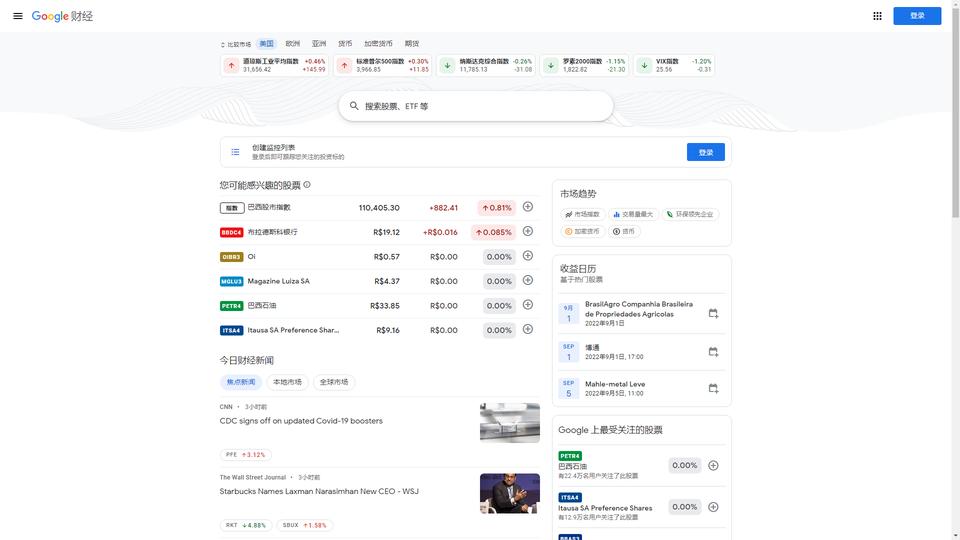This screenshot has width=960, height=540.
Task: Add OIBR3 Oi to watchlist
Action: [528, 256]
